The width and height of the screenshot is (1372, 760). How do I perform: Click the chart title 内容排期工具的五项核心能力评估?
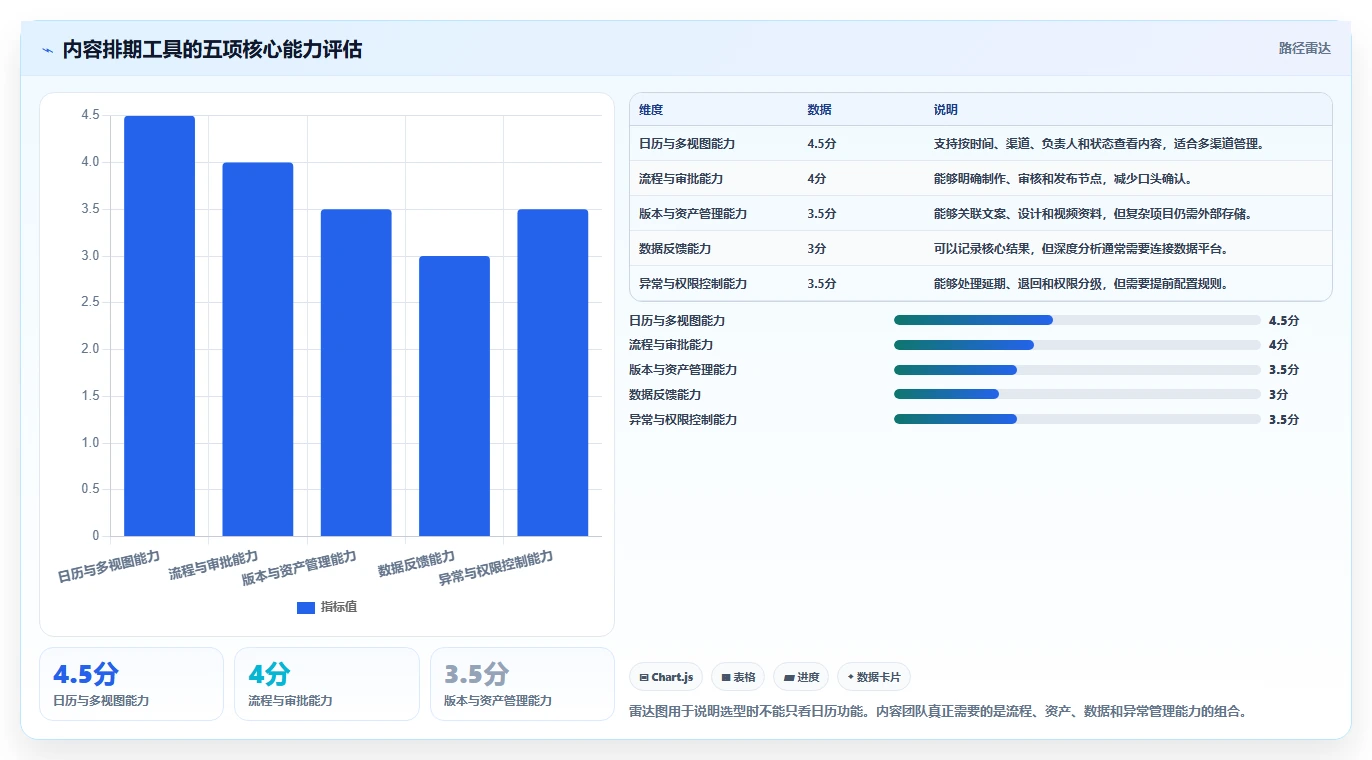(212, 49)
